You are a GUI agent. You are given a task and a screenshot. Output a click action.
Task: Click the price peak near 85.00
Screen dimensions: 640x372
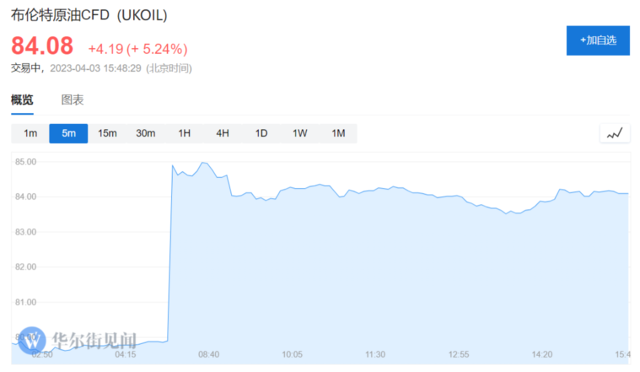pos(203,163)
